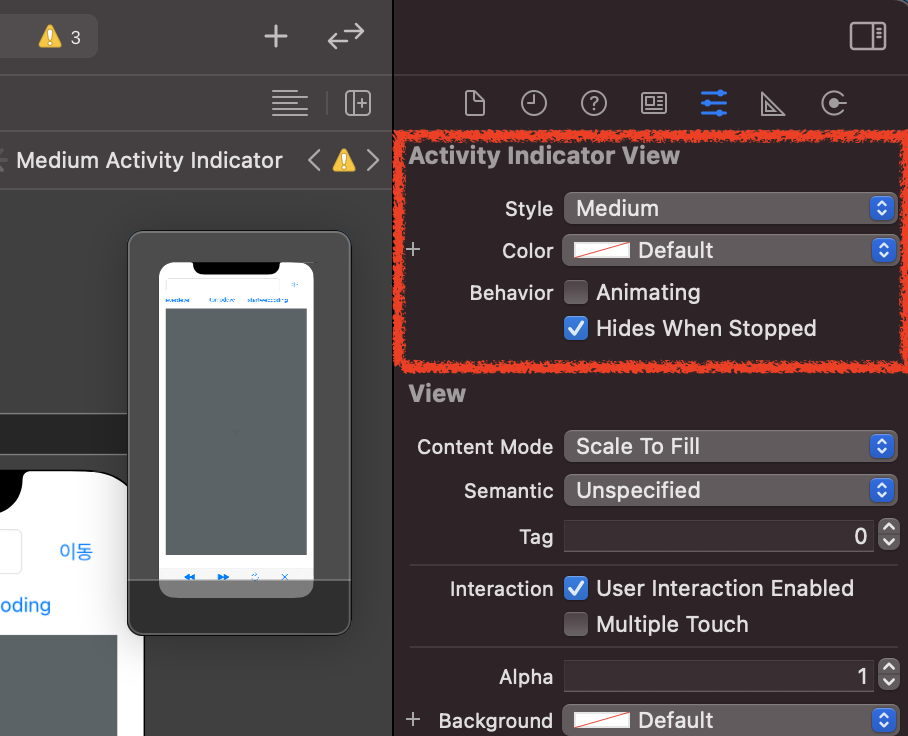Click the Alpha input field

pos(719,676)
